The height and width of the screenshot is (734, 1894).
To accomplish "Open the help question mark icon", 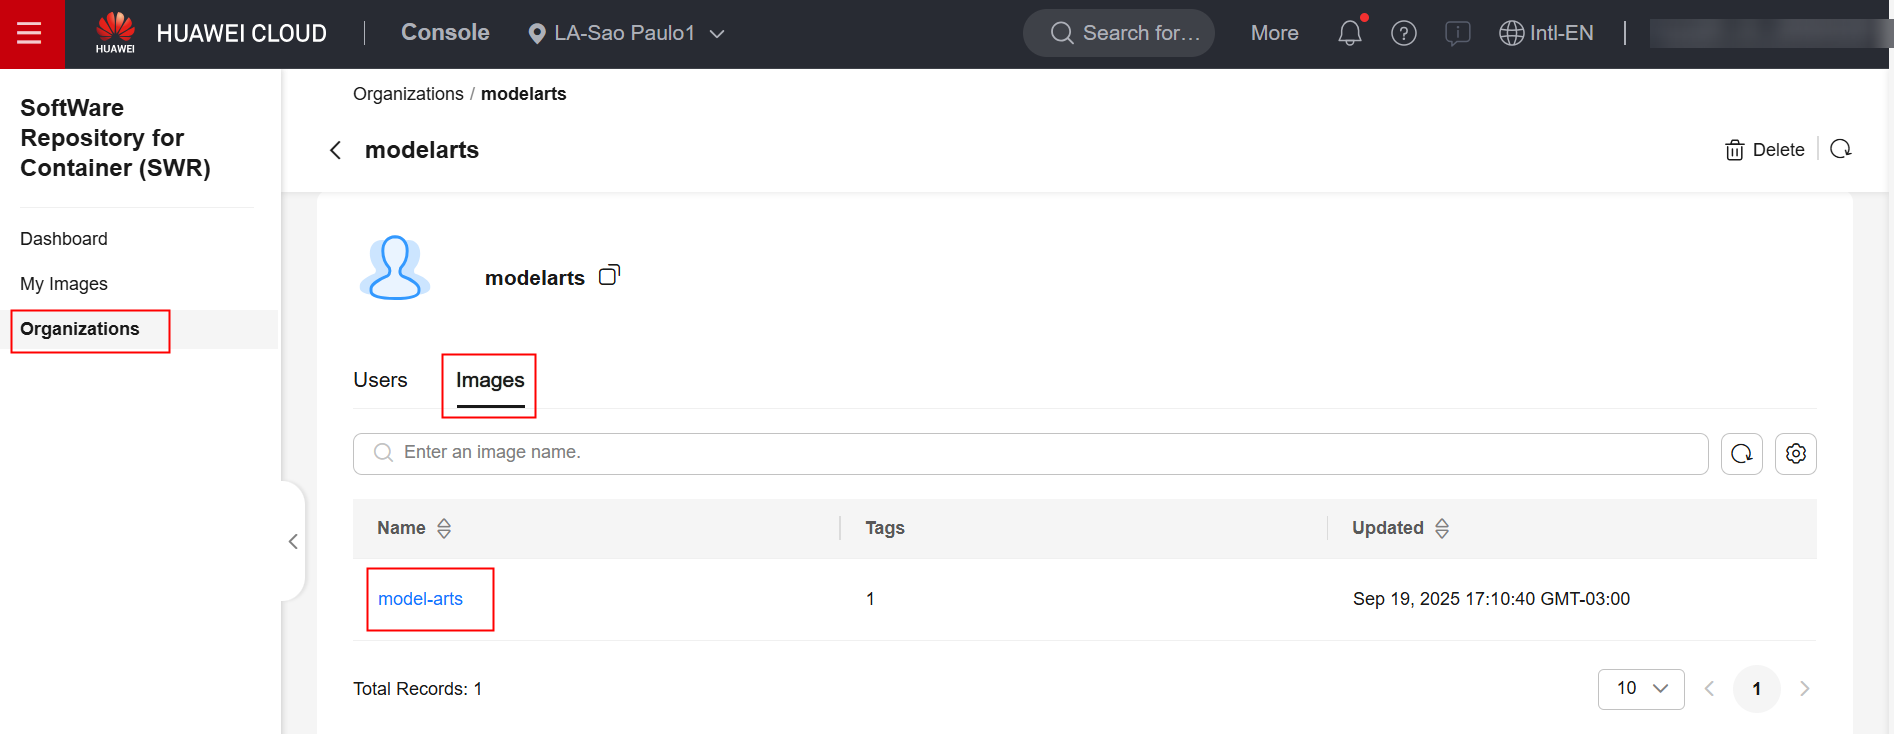I will click(x=1403, y=33).
